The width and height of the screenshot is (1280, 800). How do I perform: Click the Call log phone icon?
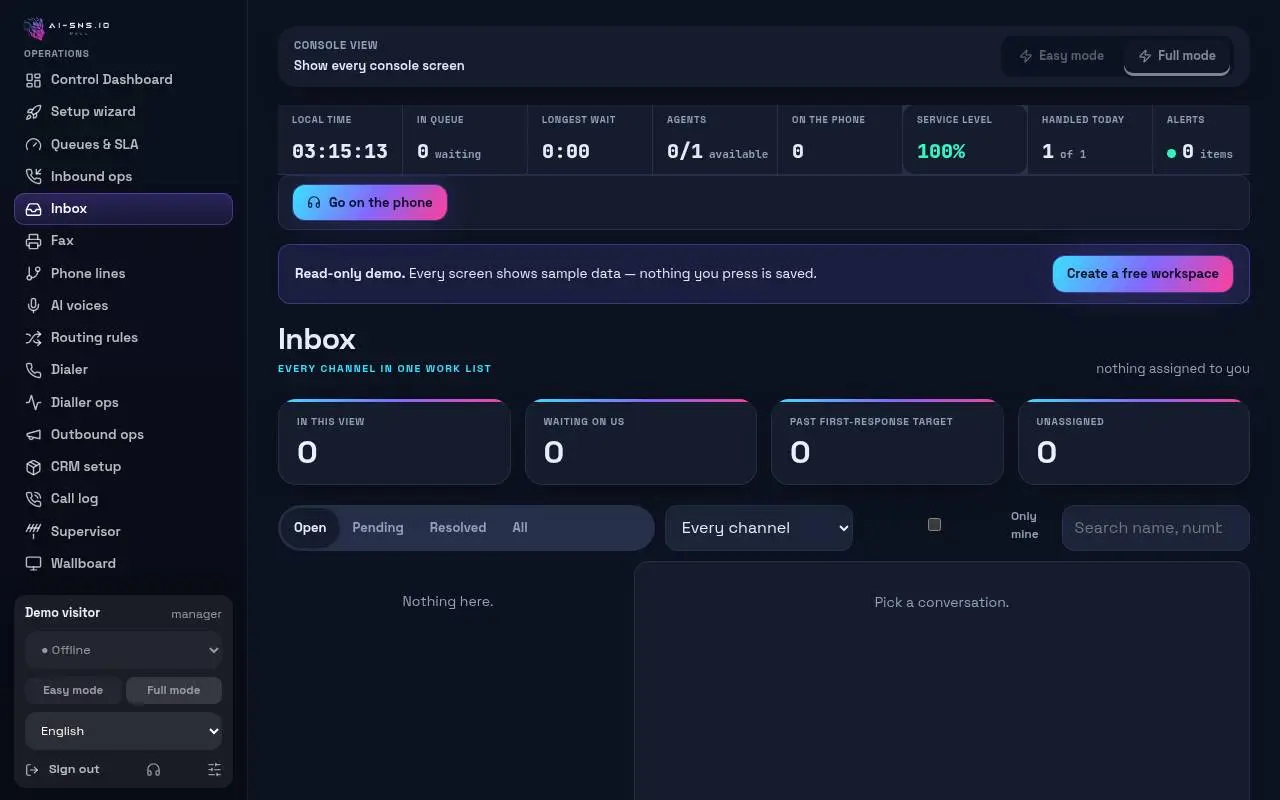[x=33, y=499]
